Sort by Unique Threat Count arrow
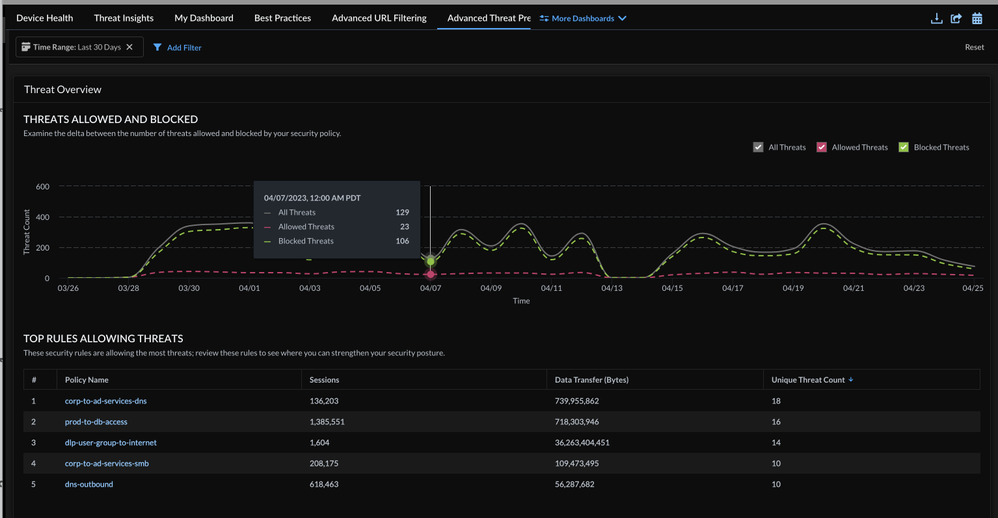Screen dimensions: 998x518 pos(851,380)
